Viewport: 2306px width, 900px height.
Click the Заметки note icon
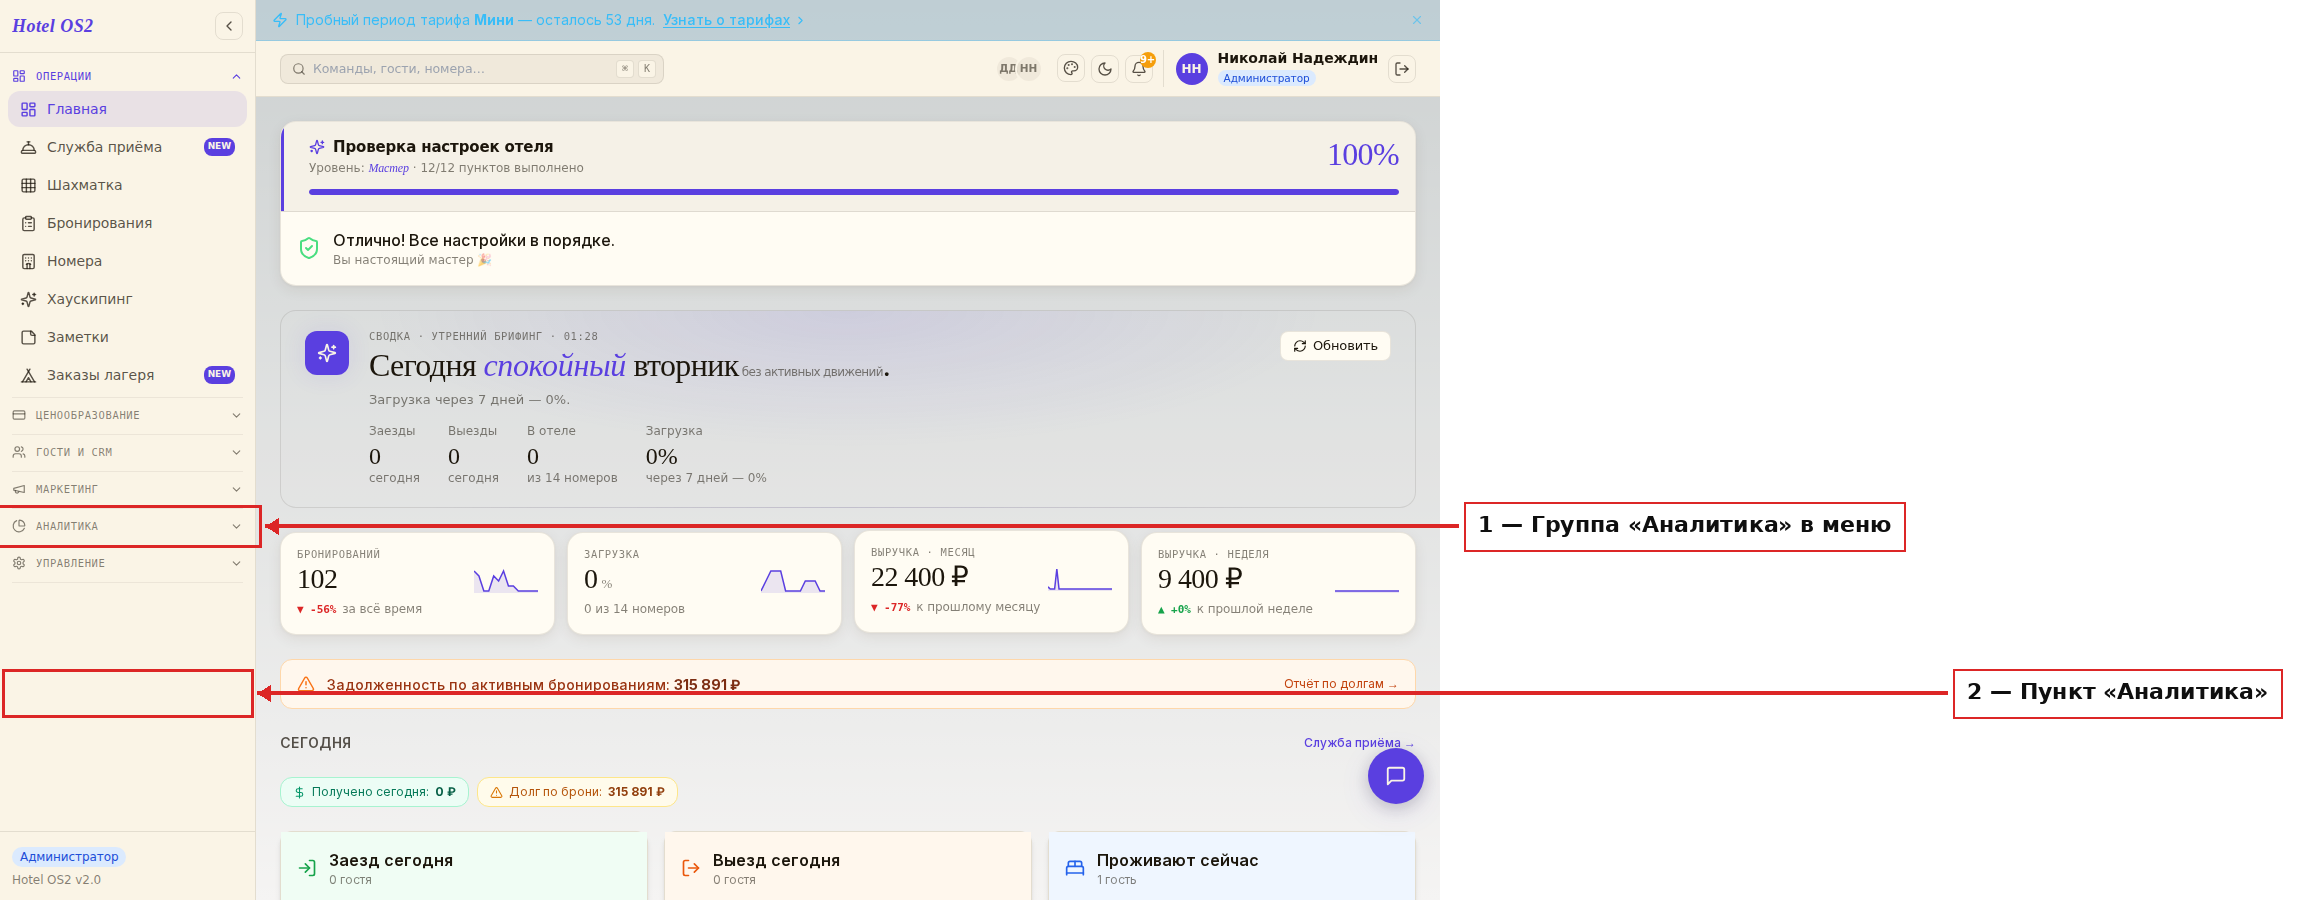pyautogui.click(x=29, y=337)
